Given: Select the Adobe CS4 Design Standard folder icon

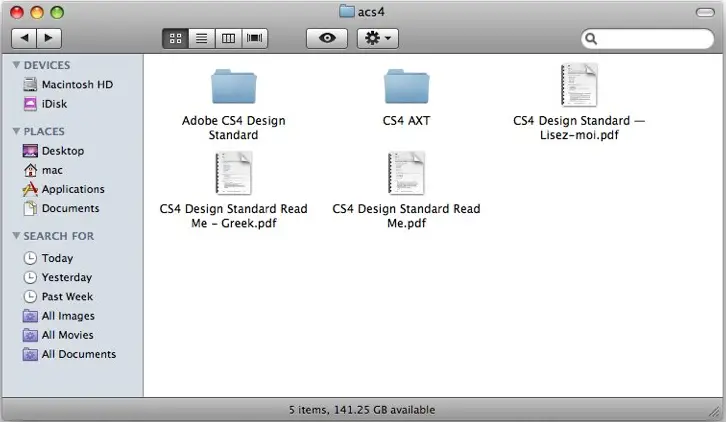Looking at the screenshot, I should pos(234,87).
